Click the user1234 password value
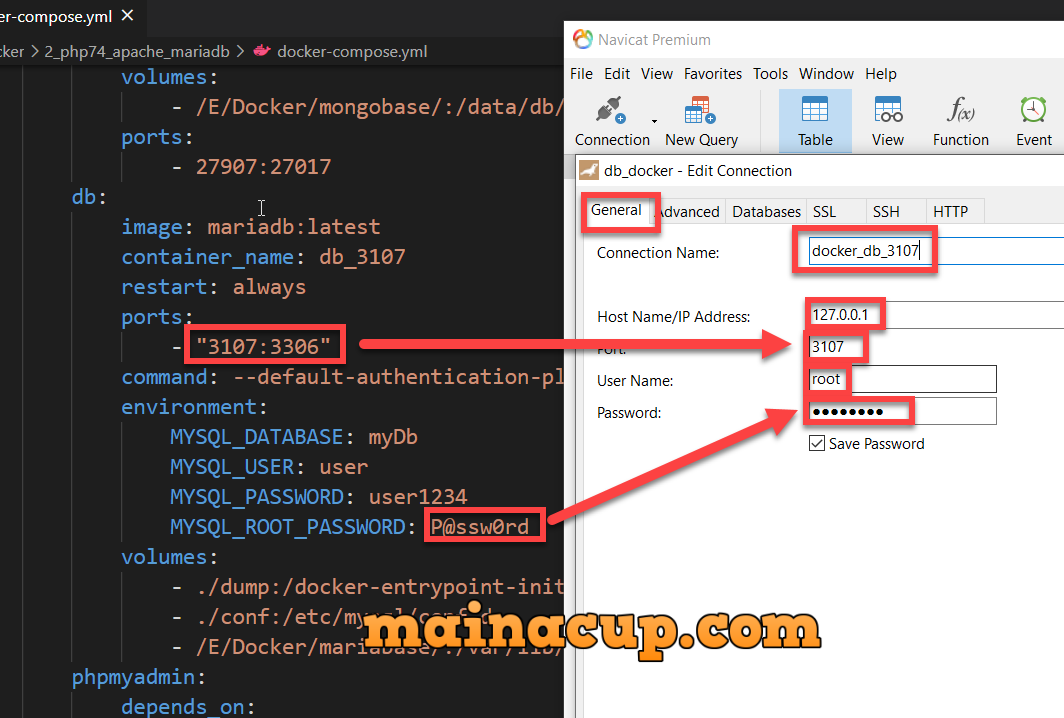Image resolution: width=1064 pixels, height=718 pixels. [418, 497]
